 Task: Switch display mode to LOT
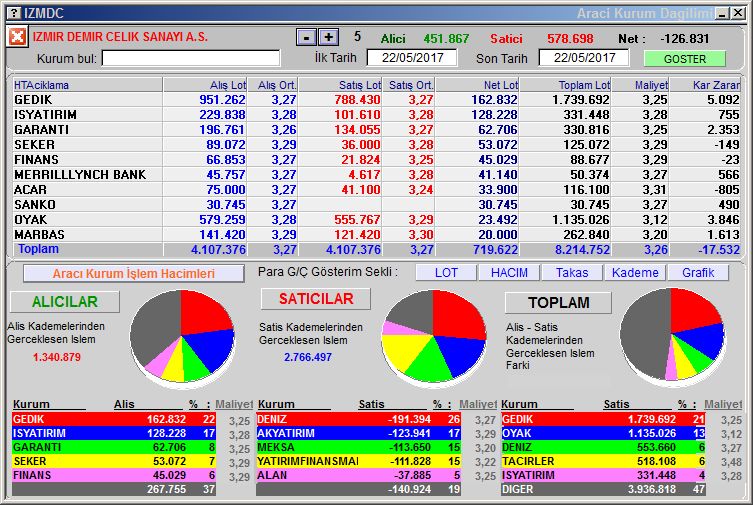[445, 273]
